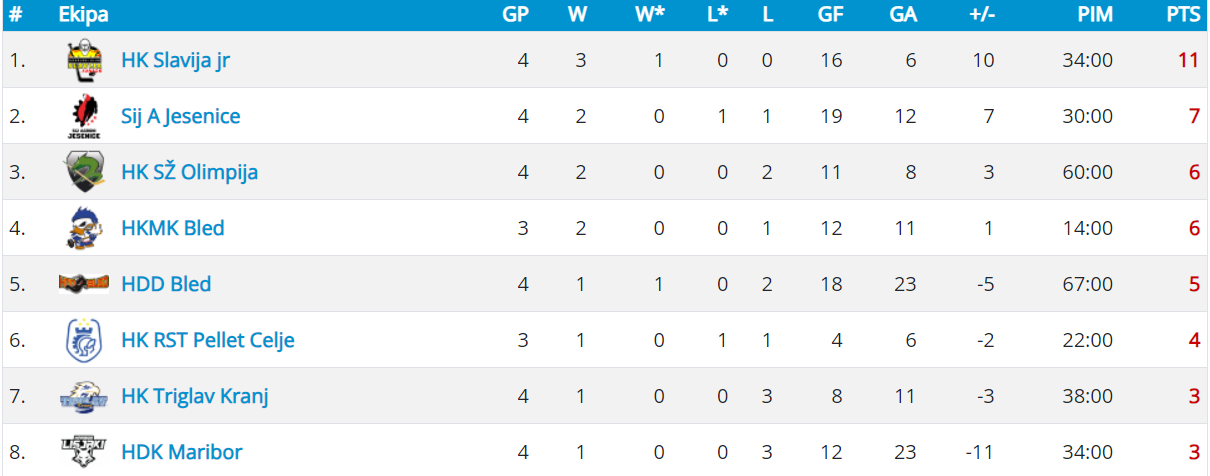This screenshot has width=1210, height=476.
Task: Click the Ekipa column header
Action: coord(84,15)
